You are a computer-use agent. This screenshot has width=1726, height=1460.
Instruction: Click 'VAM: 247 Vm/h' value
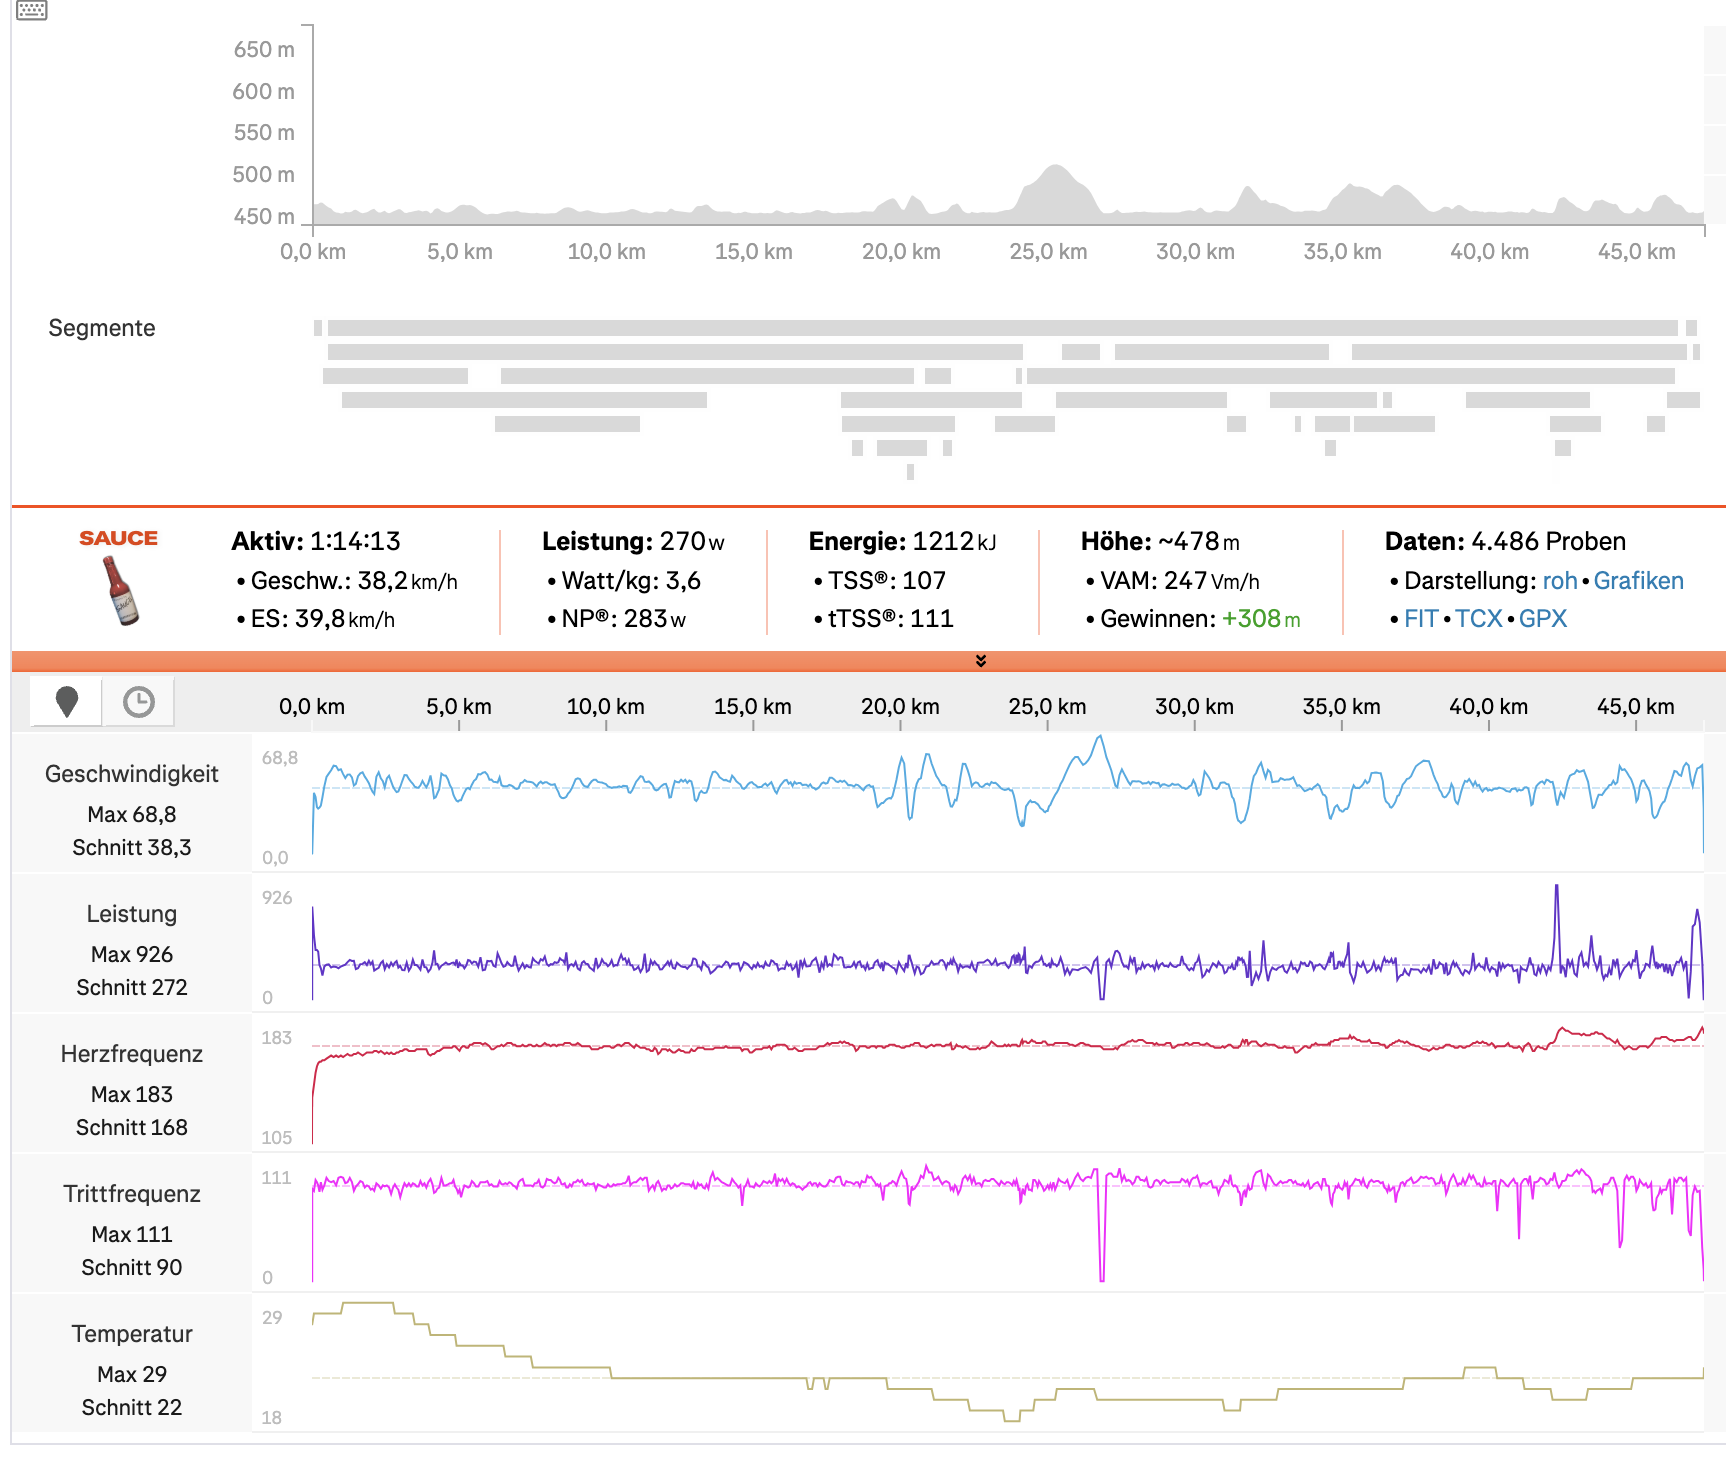[x=1180, y=581]
